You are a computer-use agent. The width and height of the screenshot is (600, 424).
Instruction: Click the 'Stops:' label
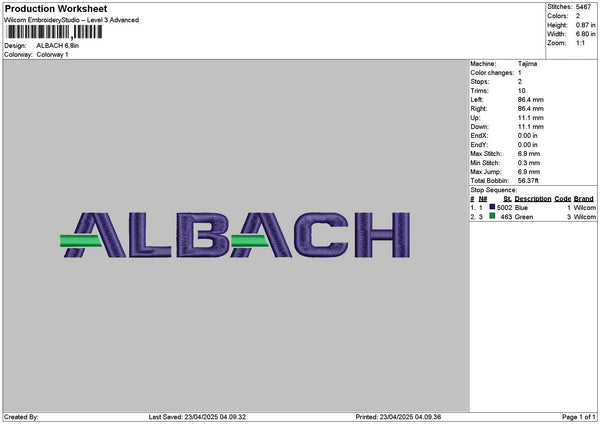coord(480,82)
